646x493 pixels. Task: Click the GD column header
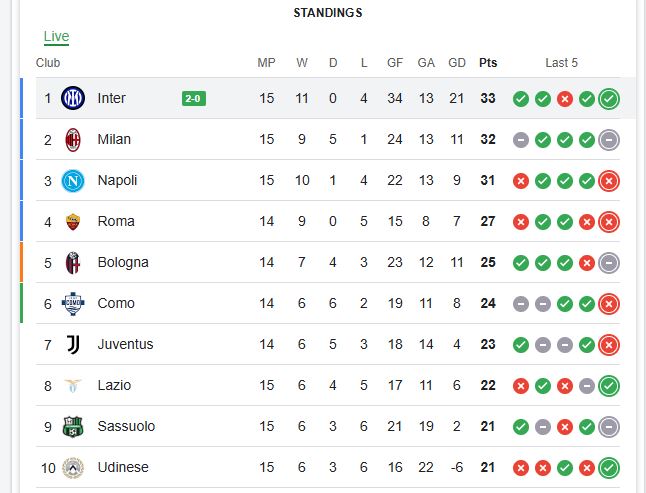point(457,62)
